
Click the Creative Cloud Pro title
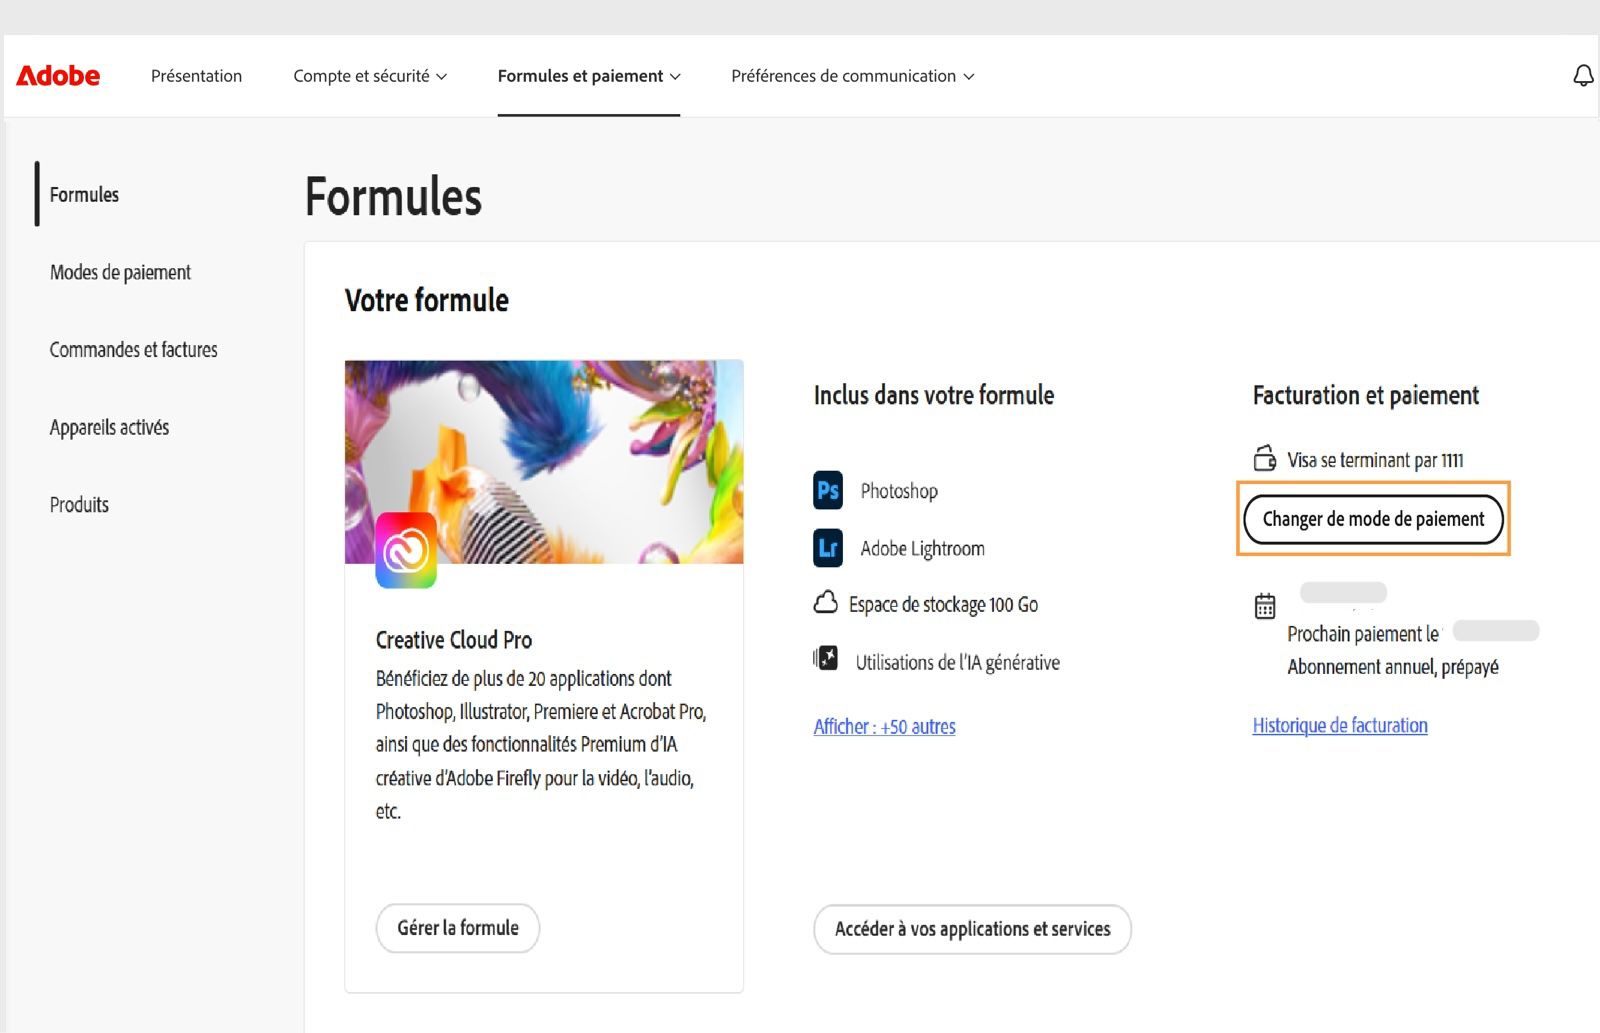coord(454,640)
